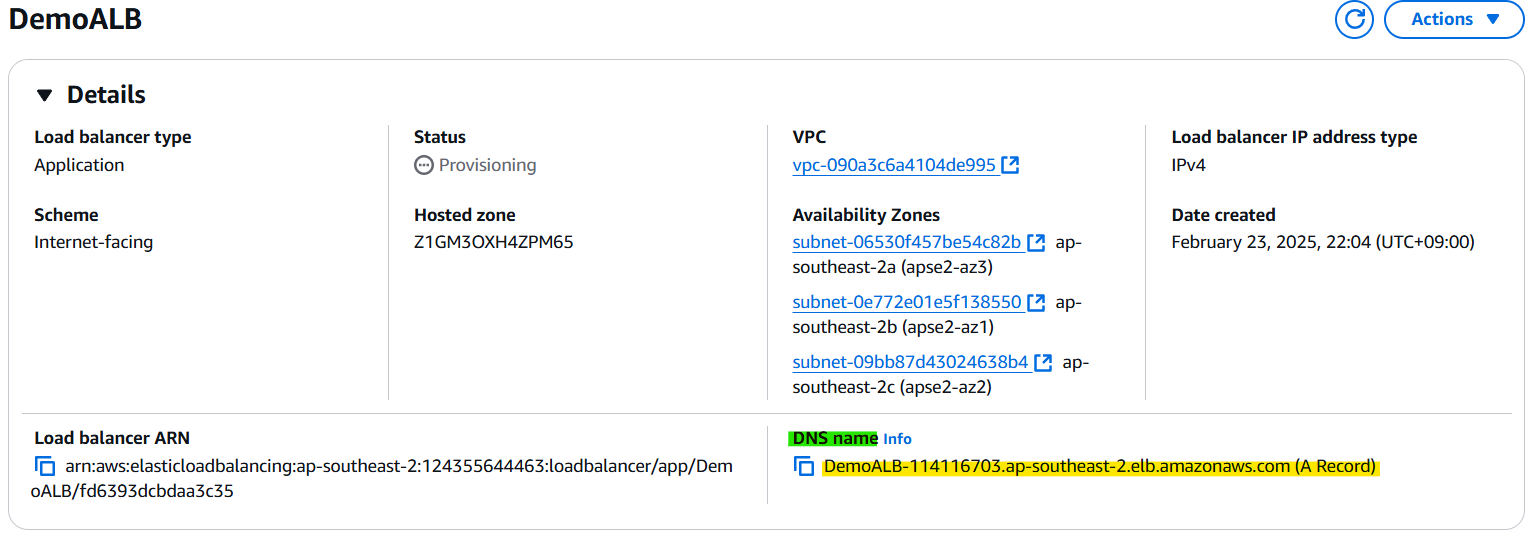1530x536 pixels.
Task: Click the Internet-facing scheme value
Action: tap(93, 242)
